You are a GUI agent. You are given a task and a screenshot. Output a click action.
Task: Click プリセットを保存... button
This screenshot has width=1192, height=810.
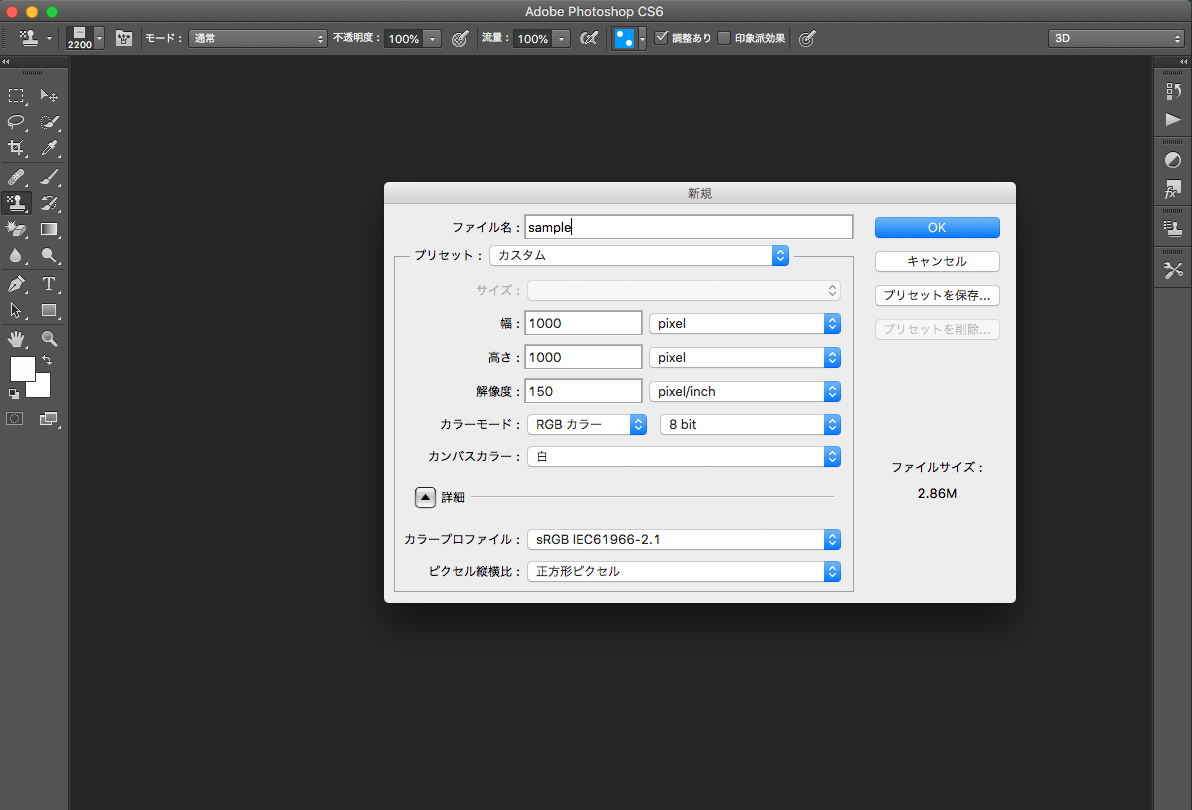[937, 296]
